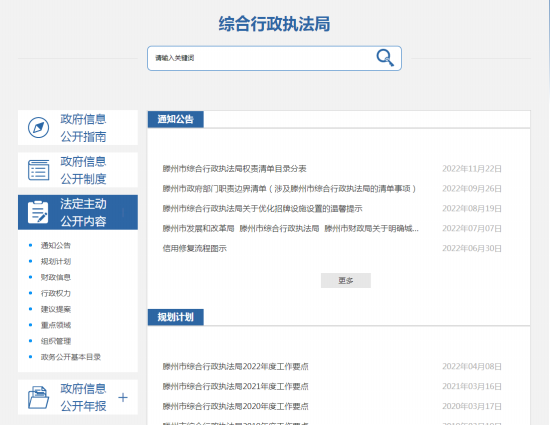Image resolution: width=550 pixels, height=425 pixels.
Task: Click date 2022年07月07日
Action: (x=472, y=229)
